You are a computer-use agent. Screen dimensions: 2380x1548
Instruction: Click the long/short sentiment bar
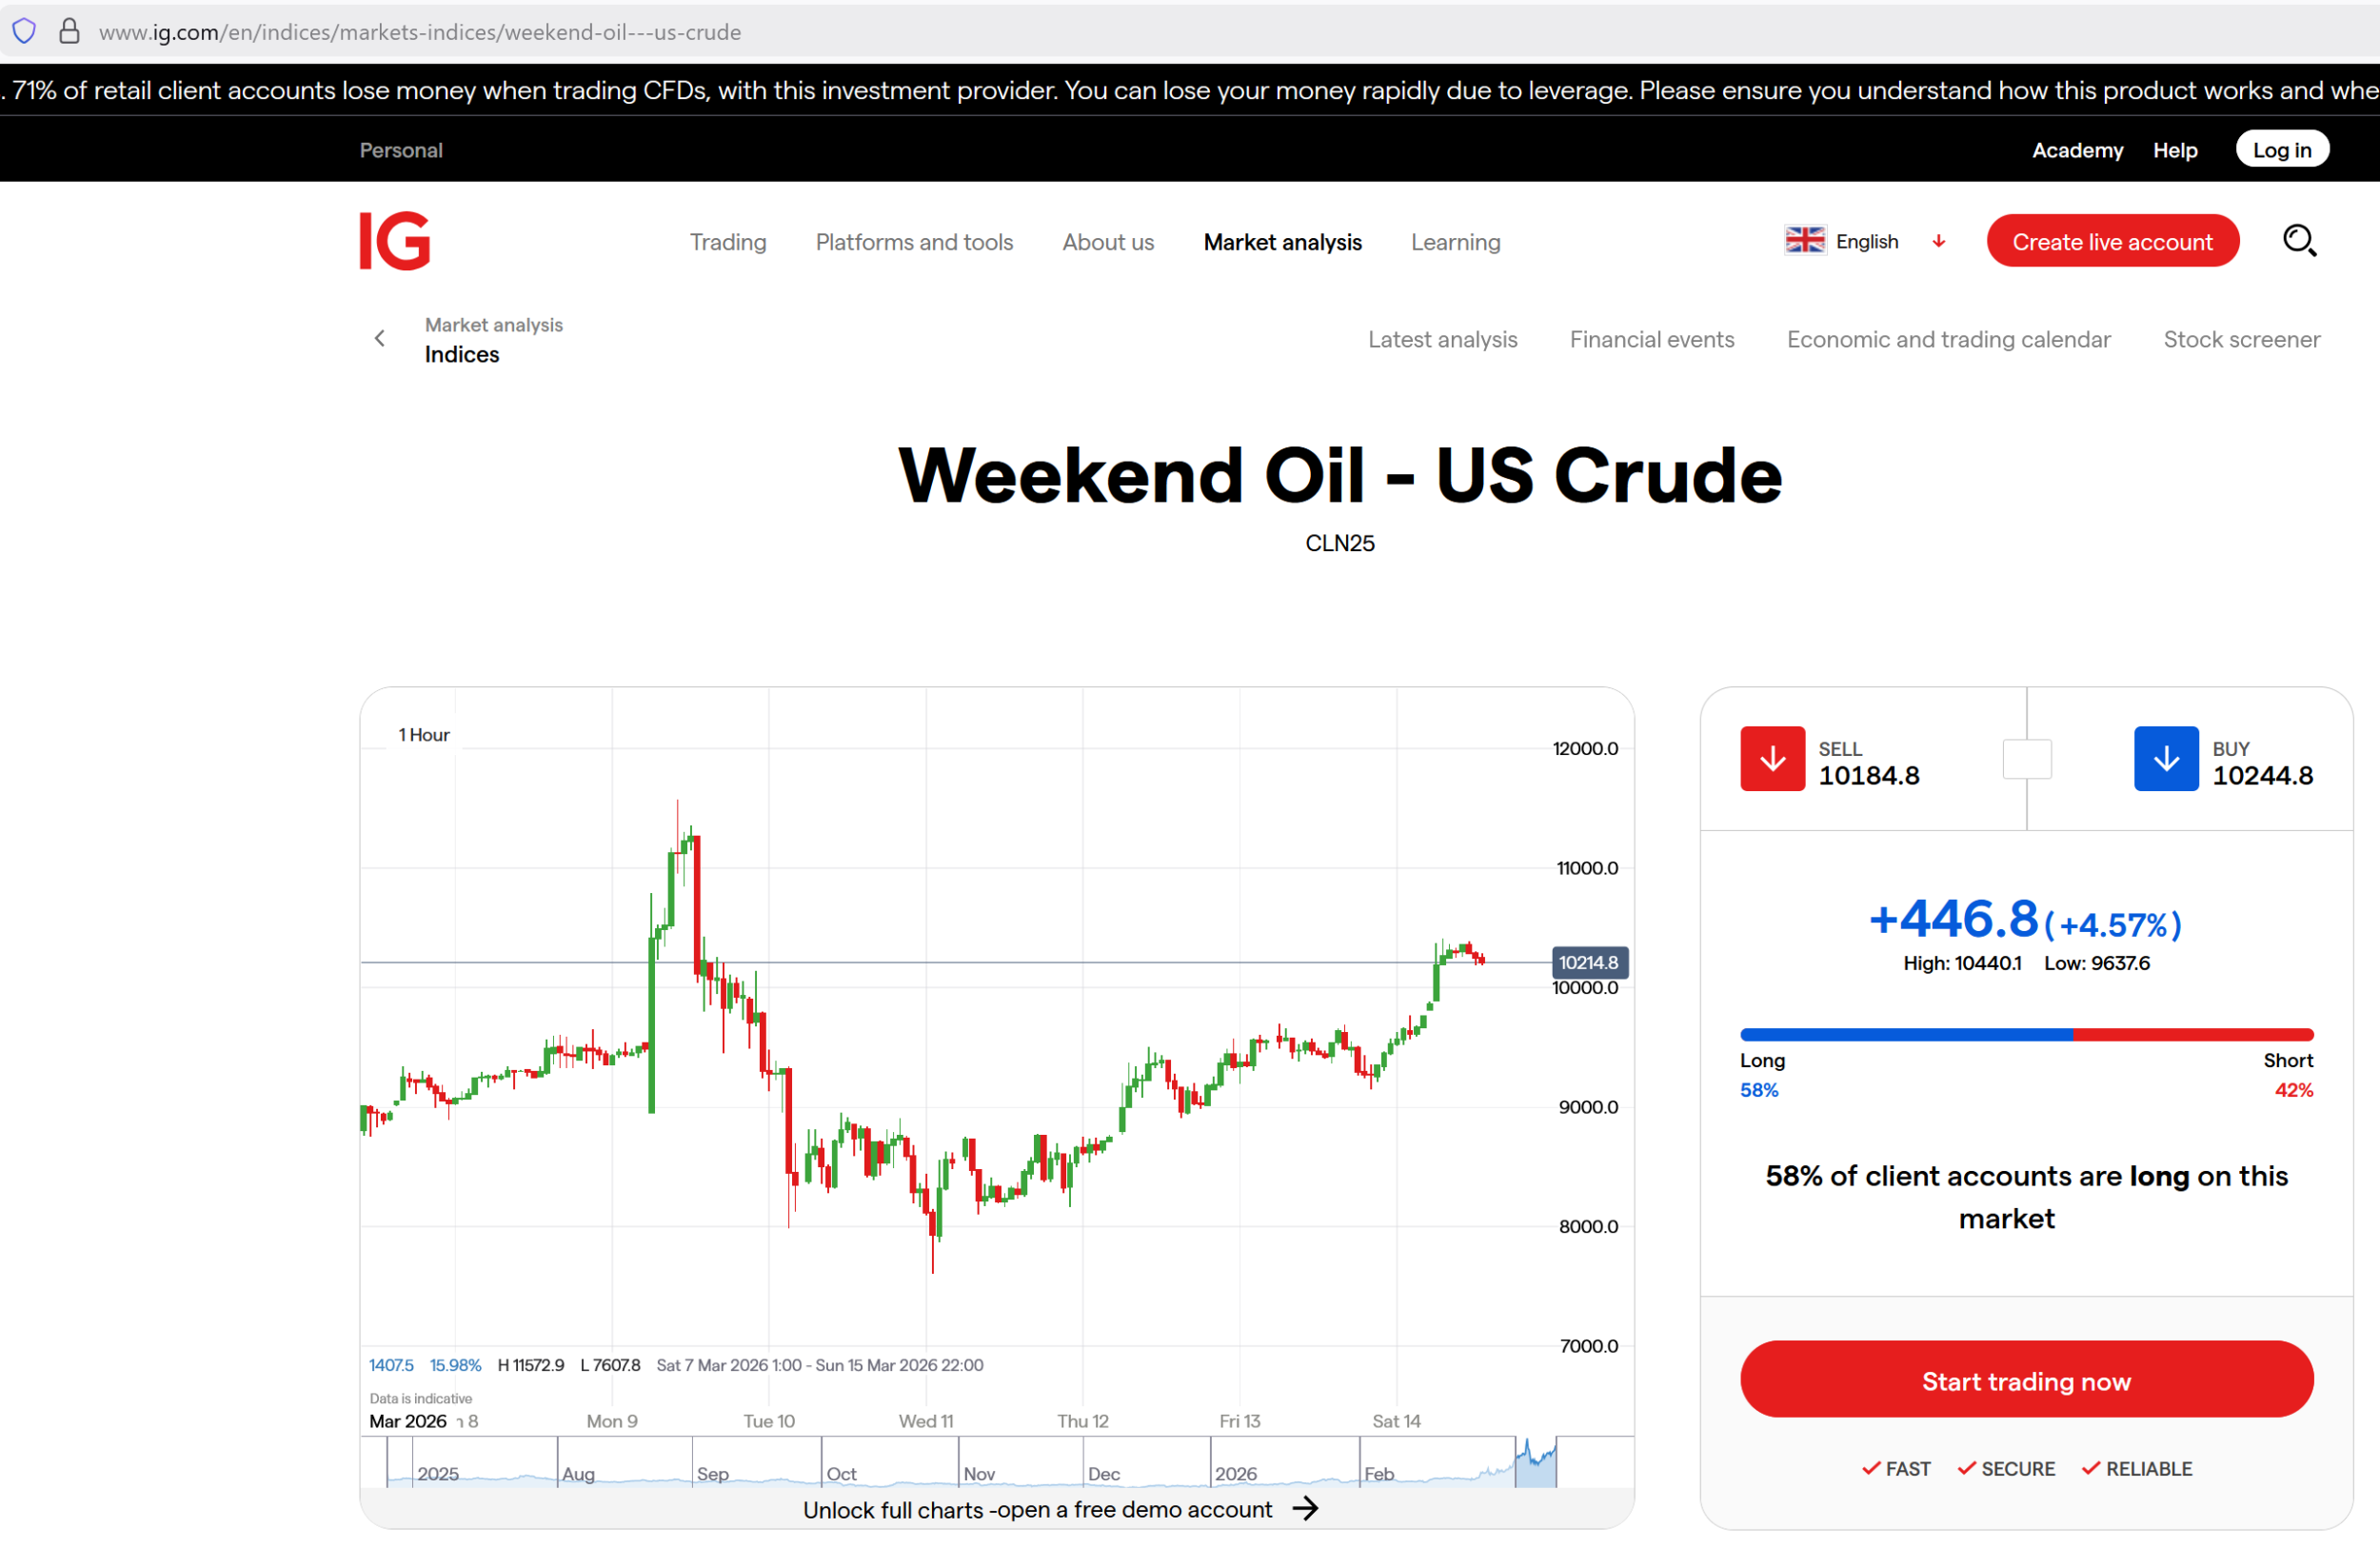(x=2026, y=1035)
